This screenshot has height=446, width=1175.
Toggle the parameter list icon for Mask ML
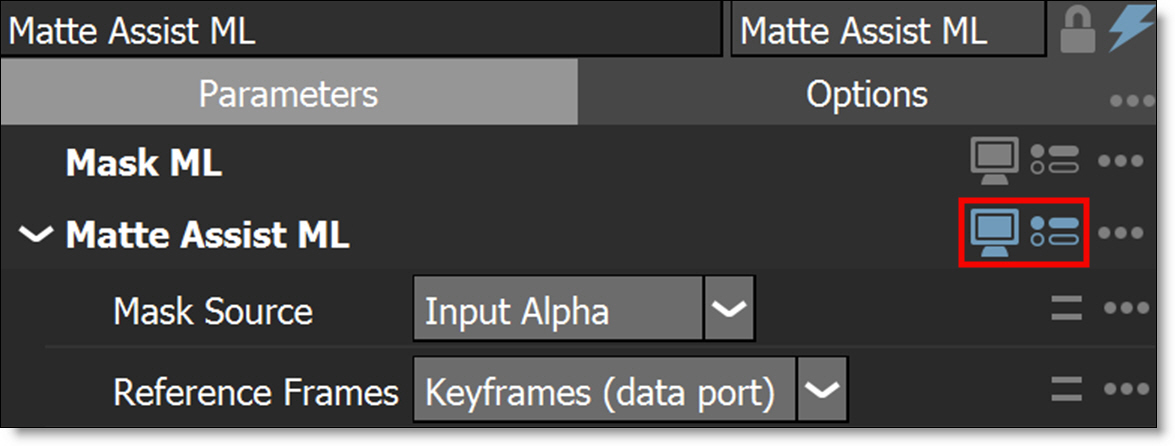(x=1056, y=161)
